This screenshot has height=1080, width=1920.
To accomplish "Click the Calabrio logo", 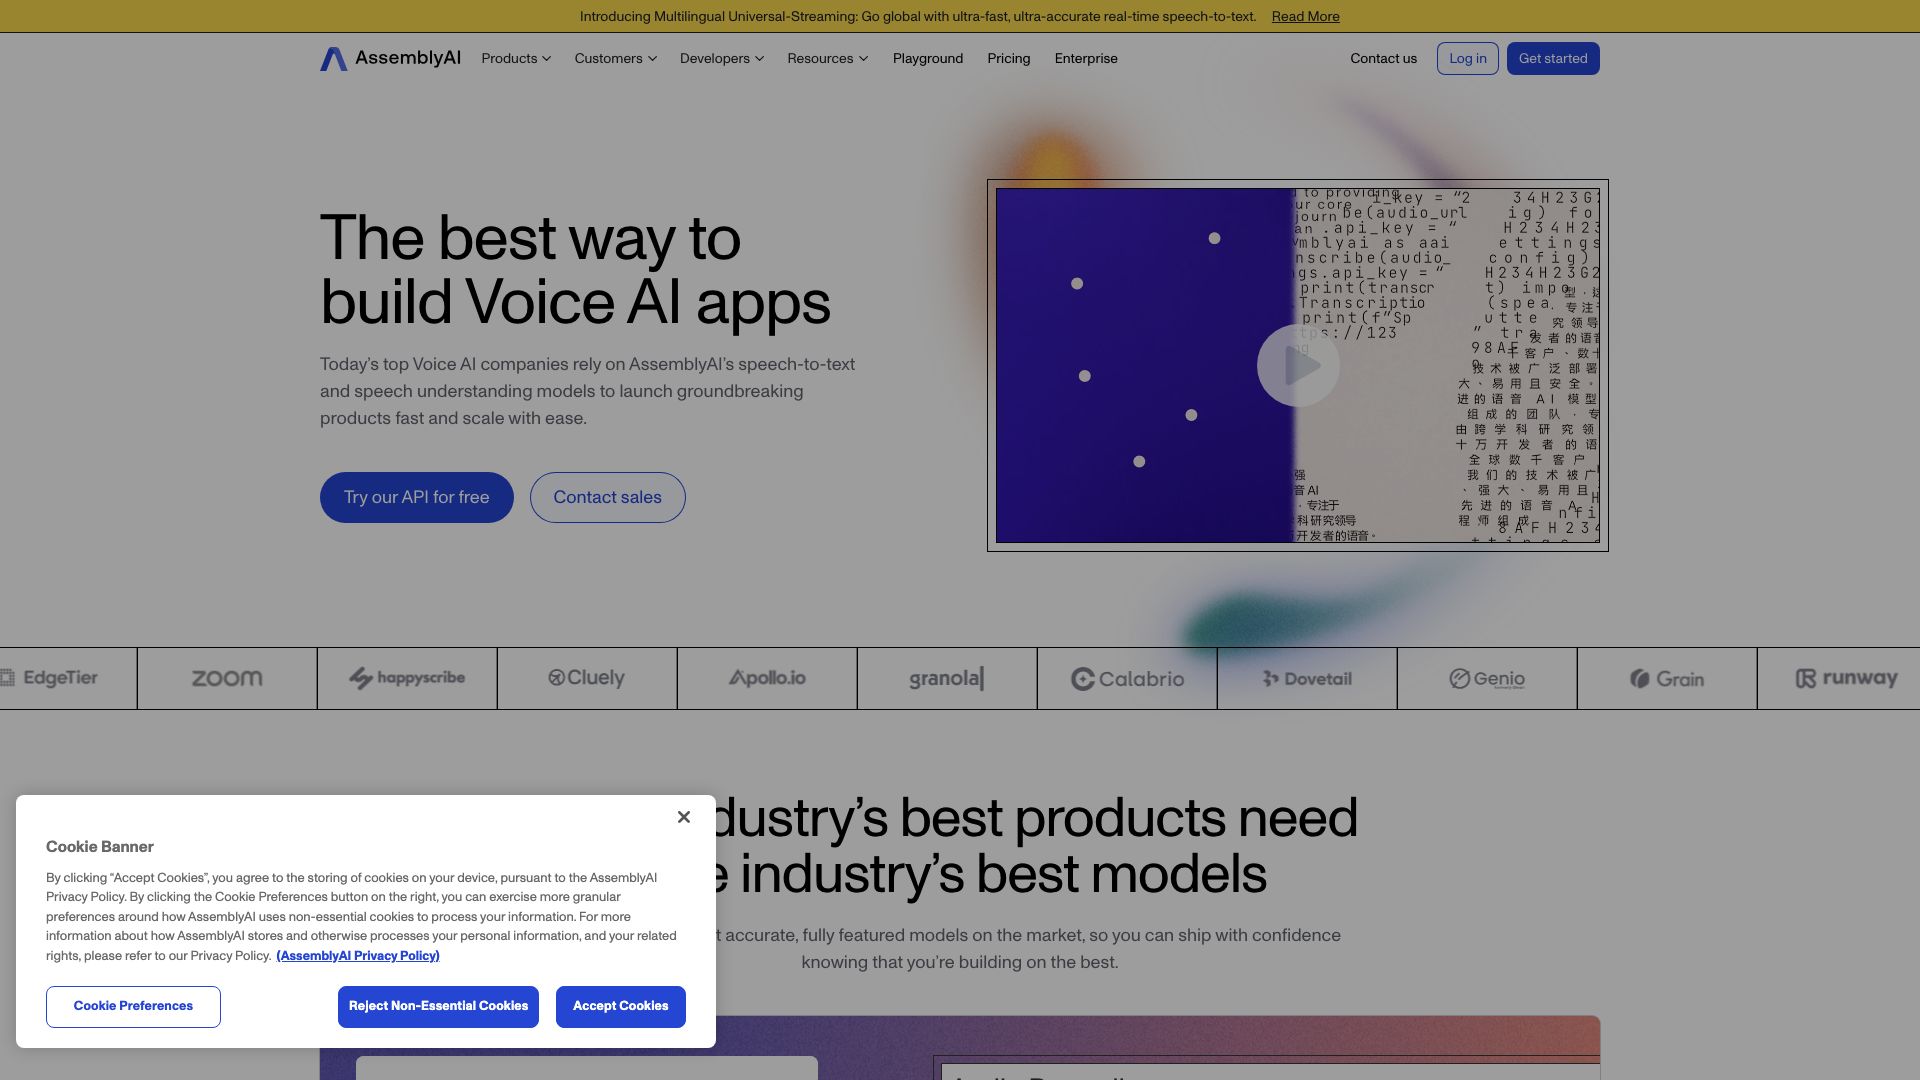I will click(1127, 679).
